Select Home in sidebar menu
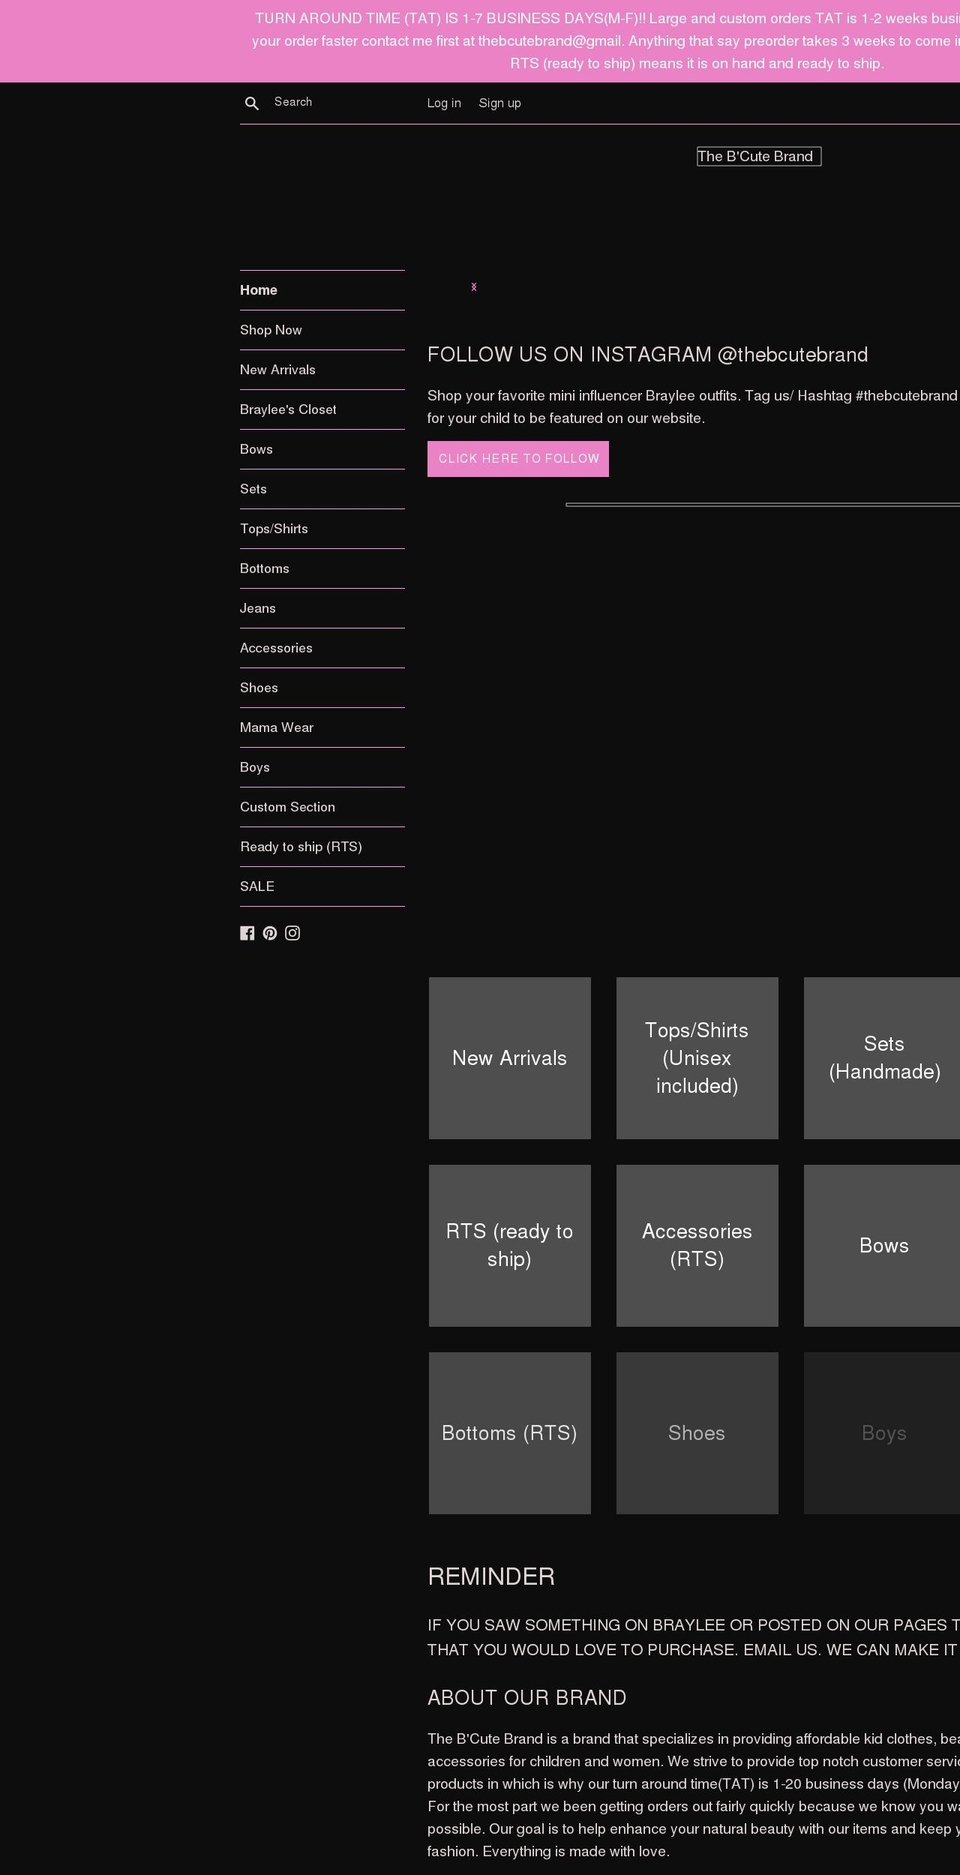Viewport: 960px width, 1875px height. [322, 290]
